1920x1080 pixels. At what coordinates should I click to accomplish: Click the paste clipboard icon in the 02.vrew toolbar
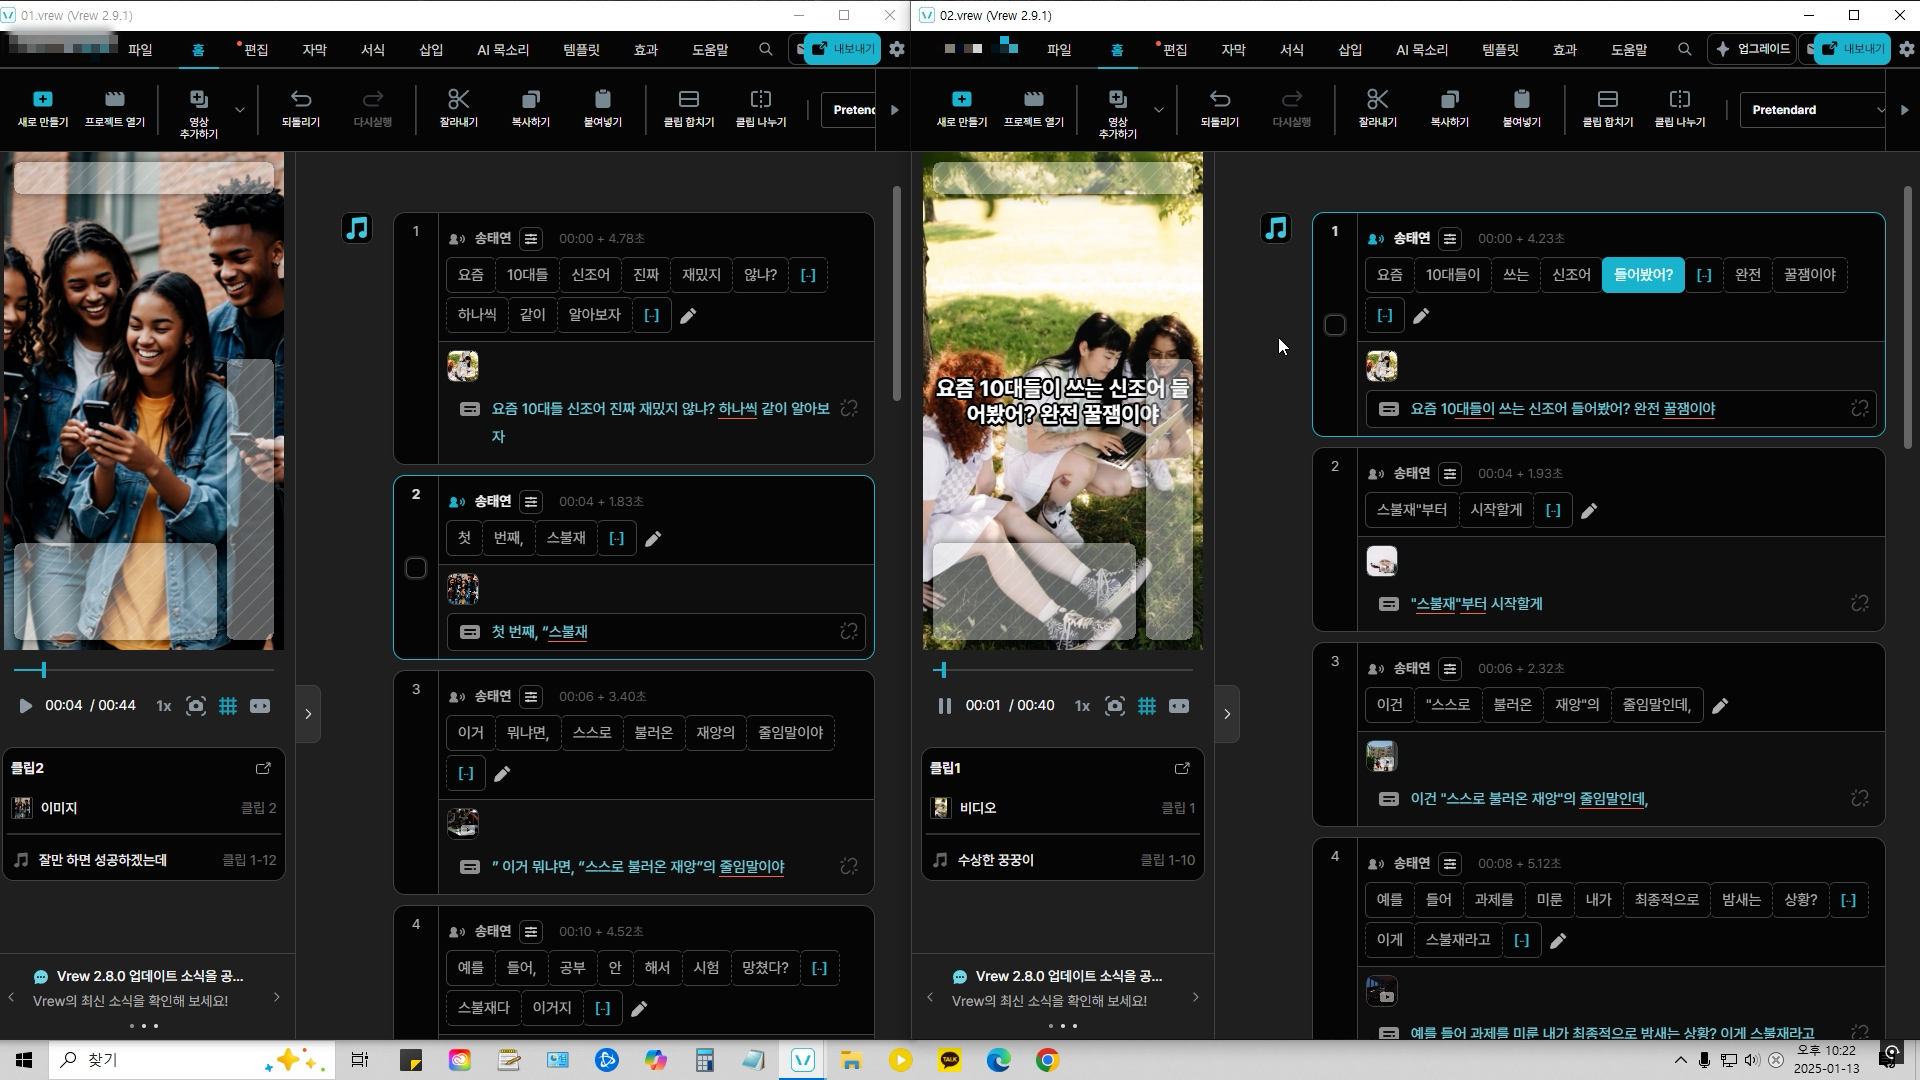click(1521, 100)
